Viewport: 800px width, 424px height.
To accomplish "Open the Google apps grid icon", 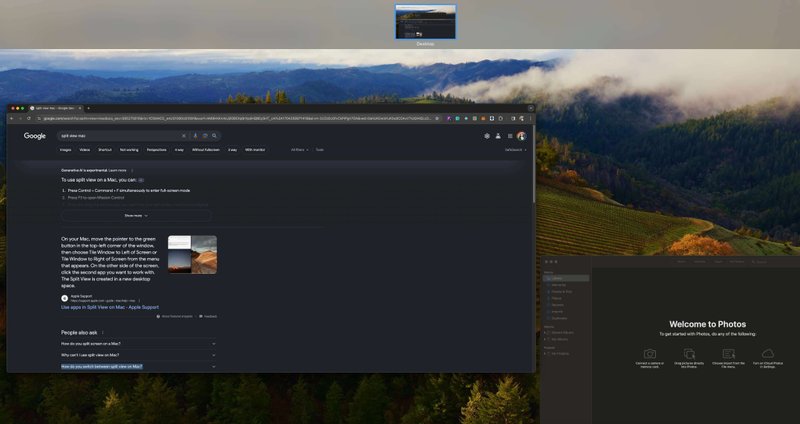I will (510, 136).
